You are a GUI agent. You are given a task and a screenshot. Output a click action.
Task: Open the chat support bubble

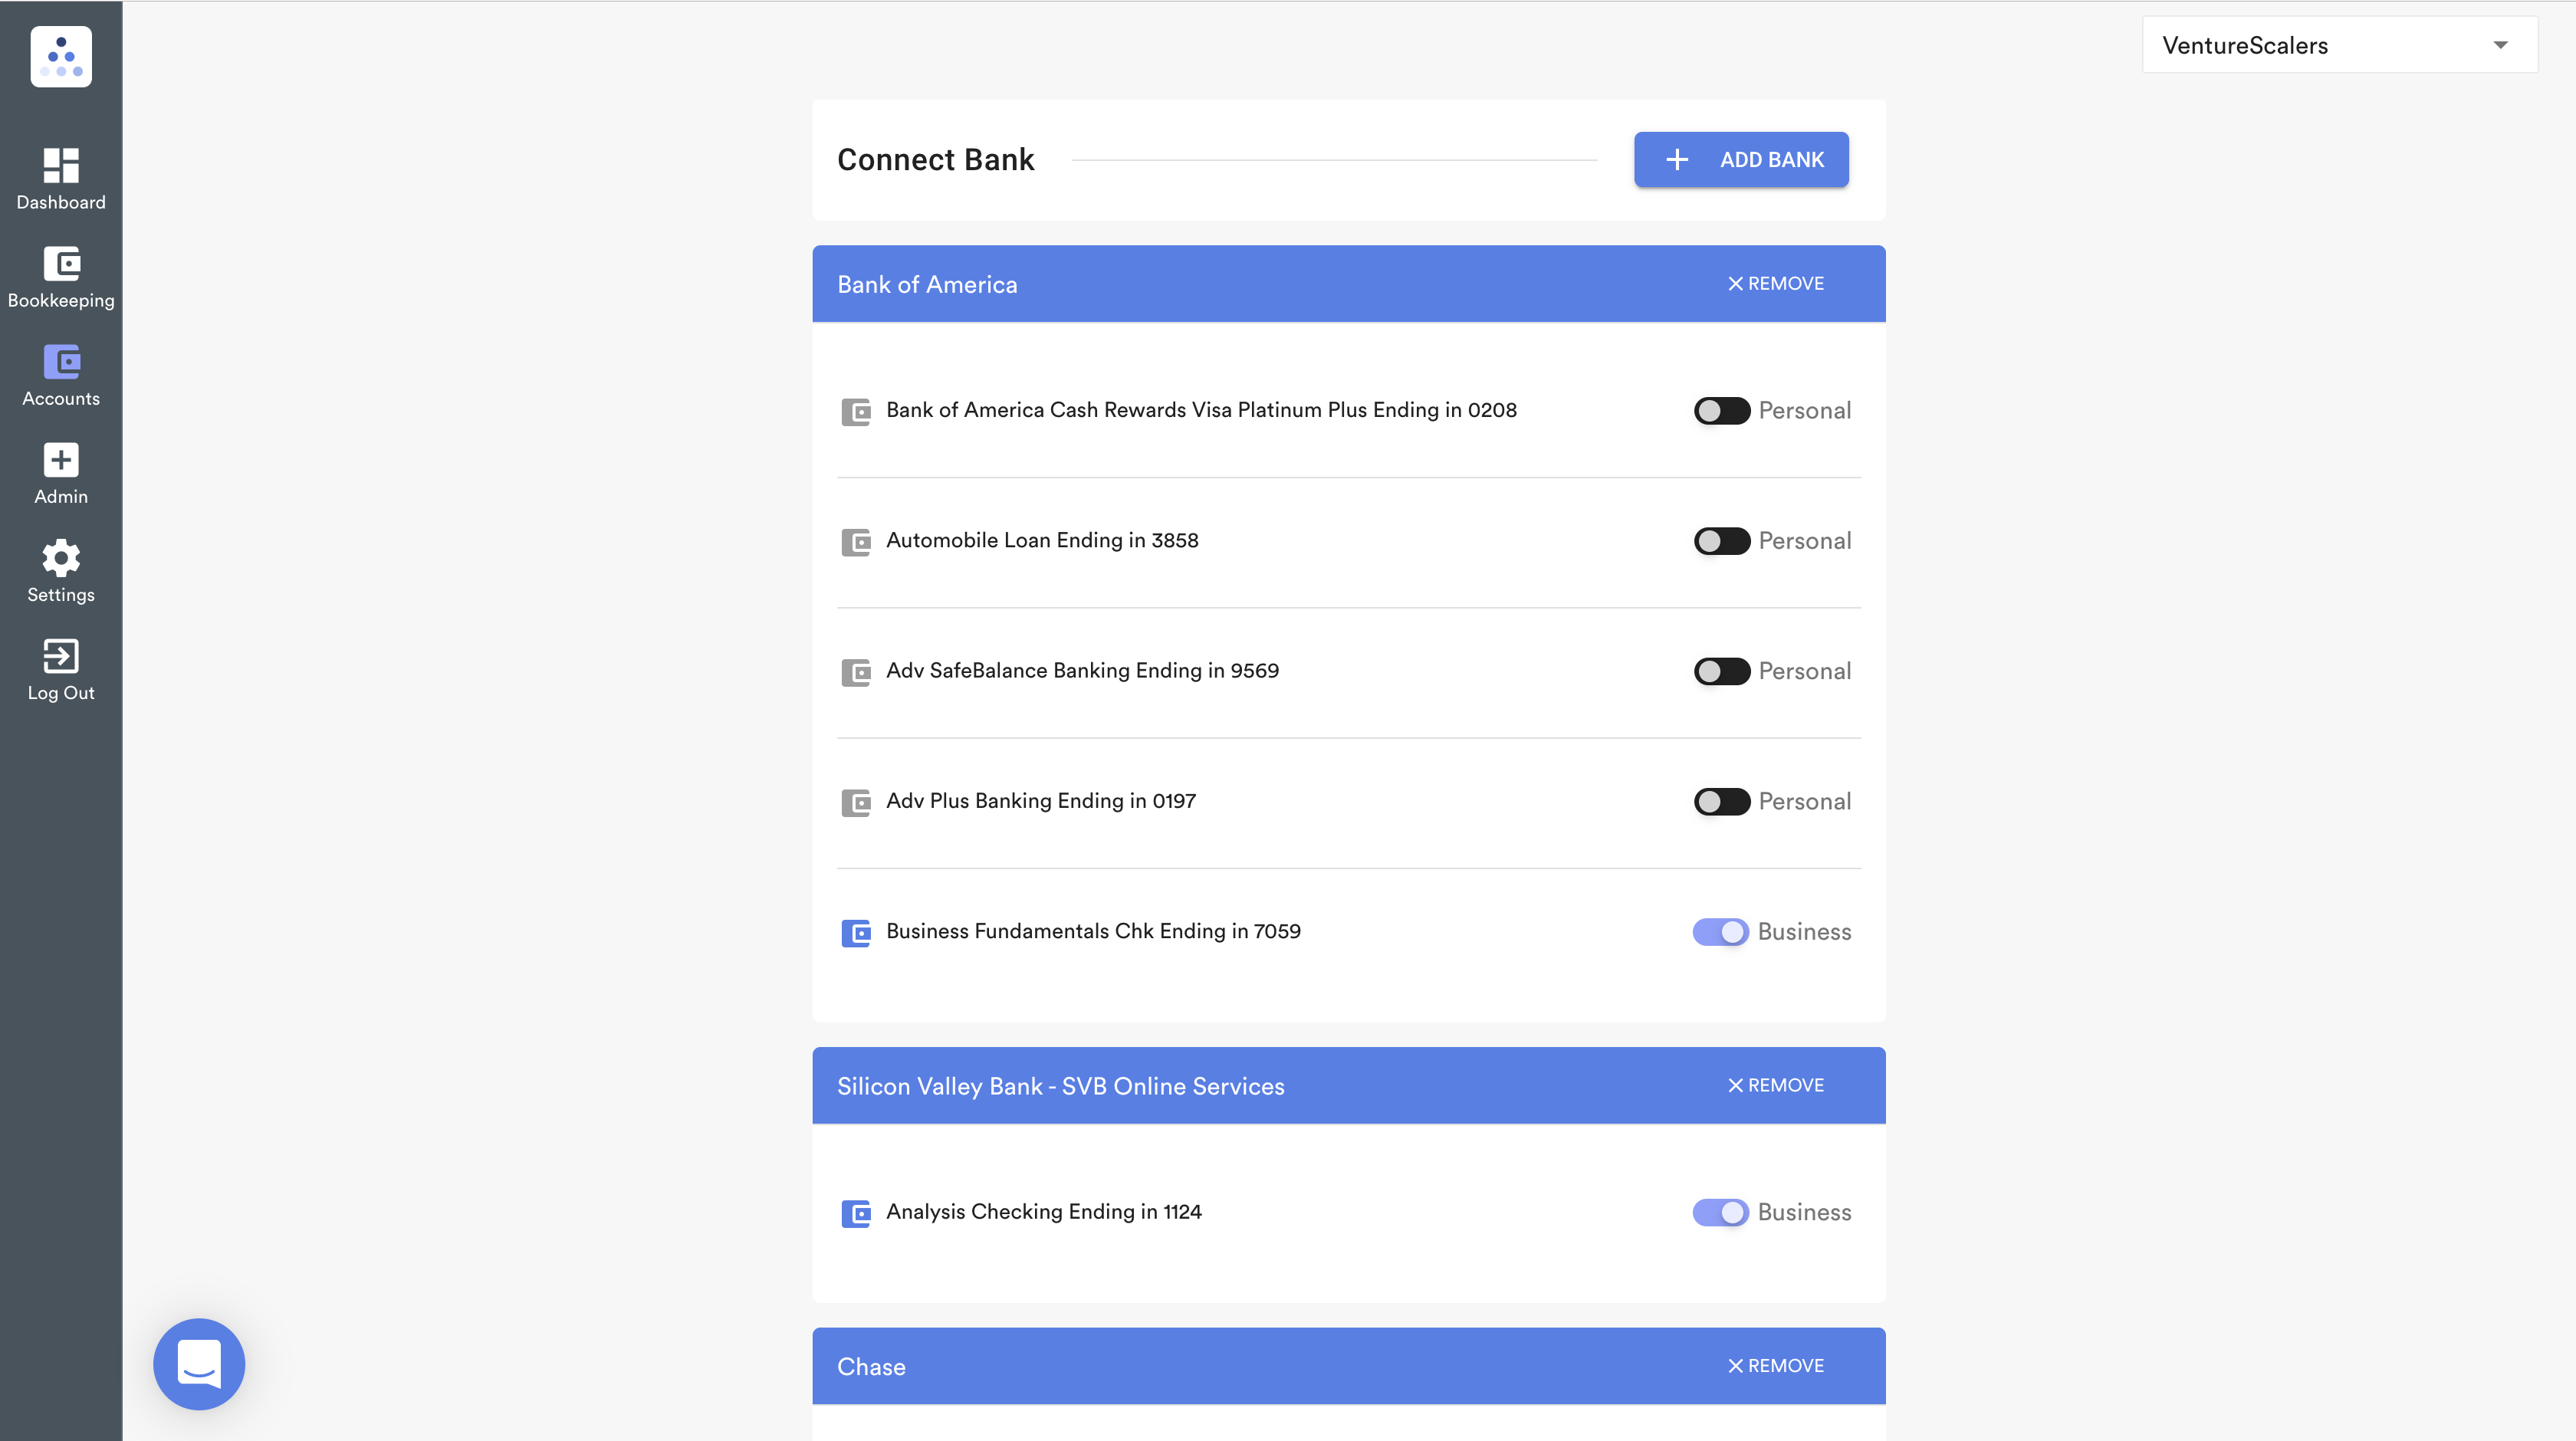[x=199, y=1364]
